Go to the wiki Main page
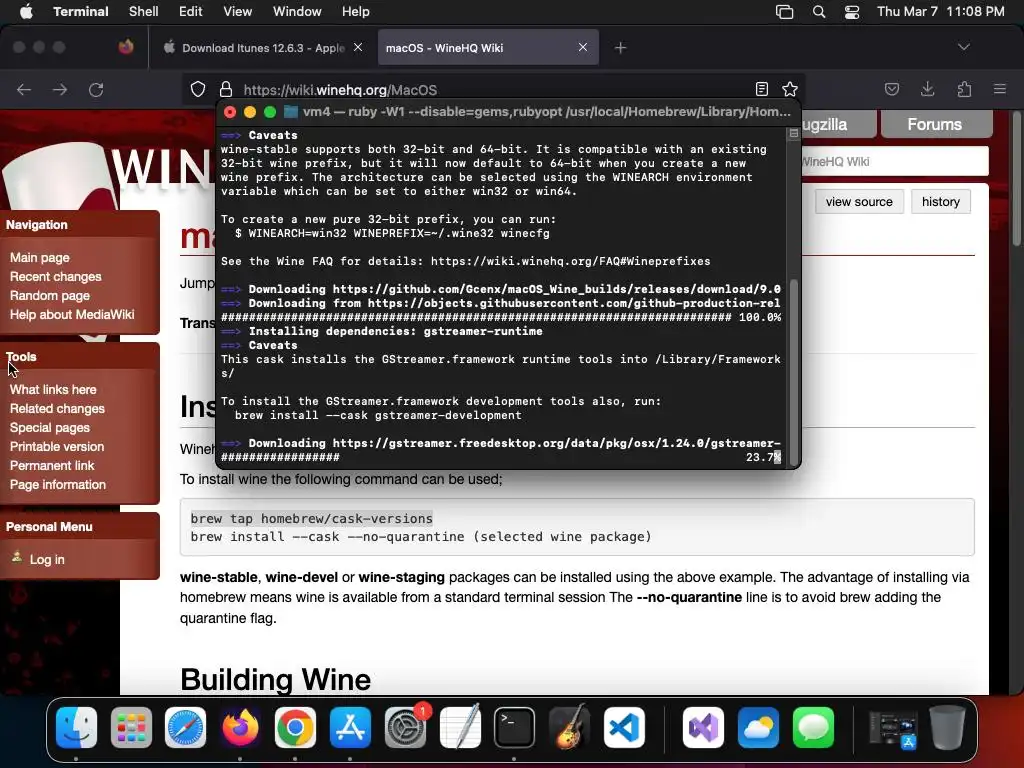This screenshot has height=768, width=1024. coord(40,258)
